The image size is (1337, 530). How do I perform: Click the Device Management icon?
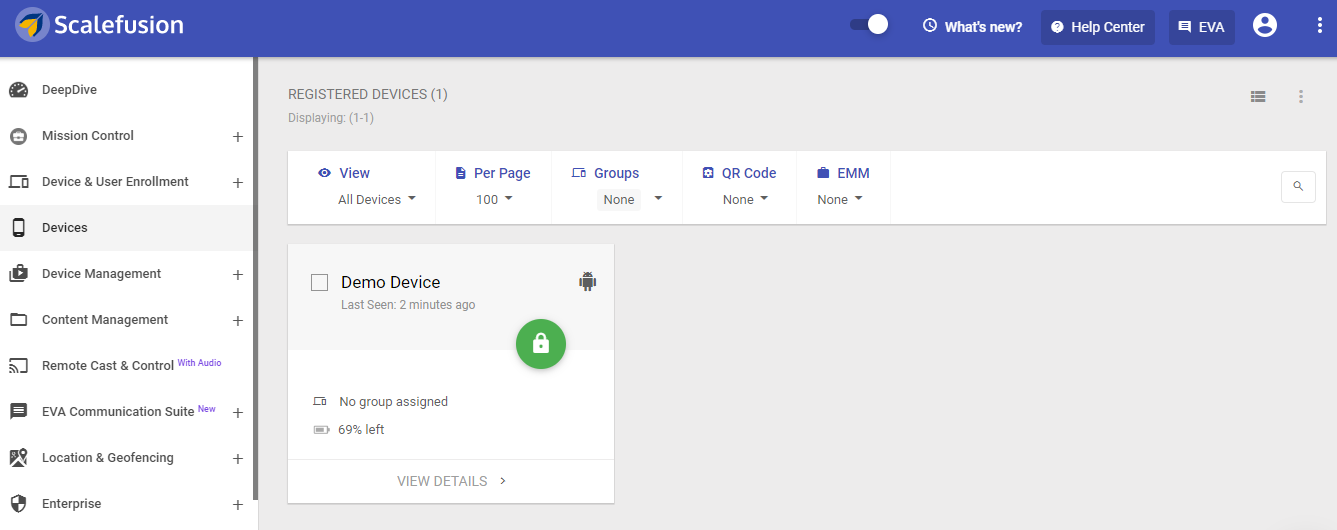[19, 274]
